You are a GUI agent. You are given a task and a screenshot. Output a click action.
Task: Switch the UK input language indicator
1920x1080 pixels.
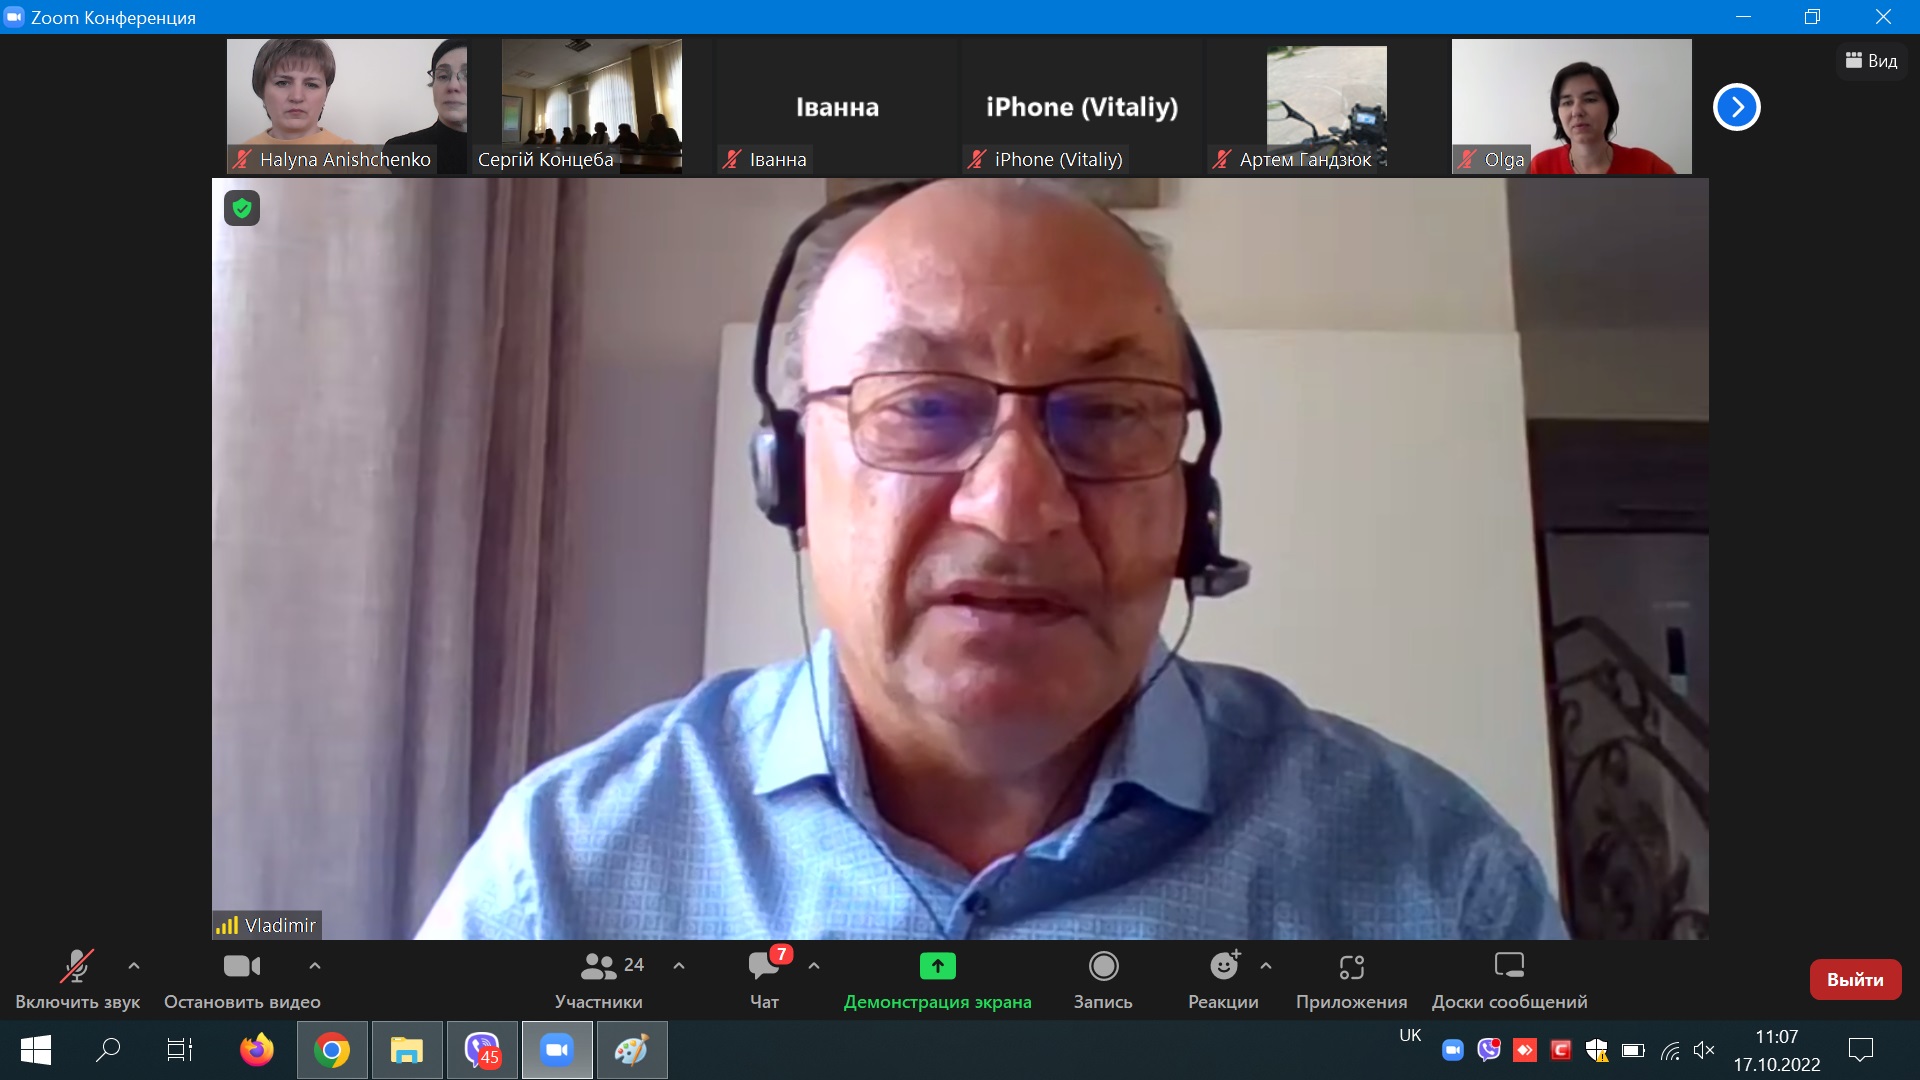pos(1410,1036)
